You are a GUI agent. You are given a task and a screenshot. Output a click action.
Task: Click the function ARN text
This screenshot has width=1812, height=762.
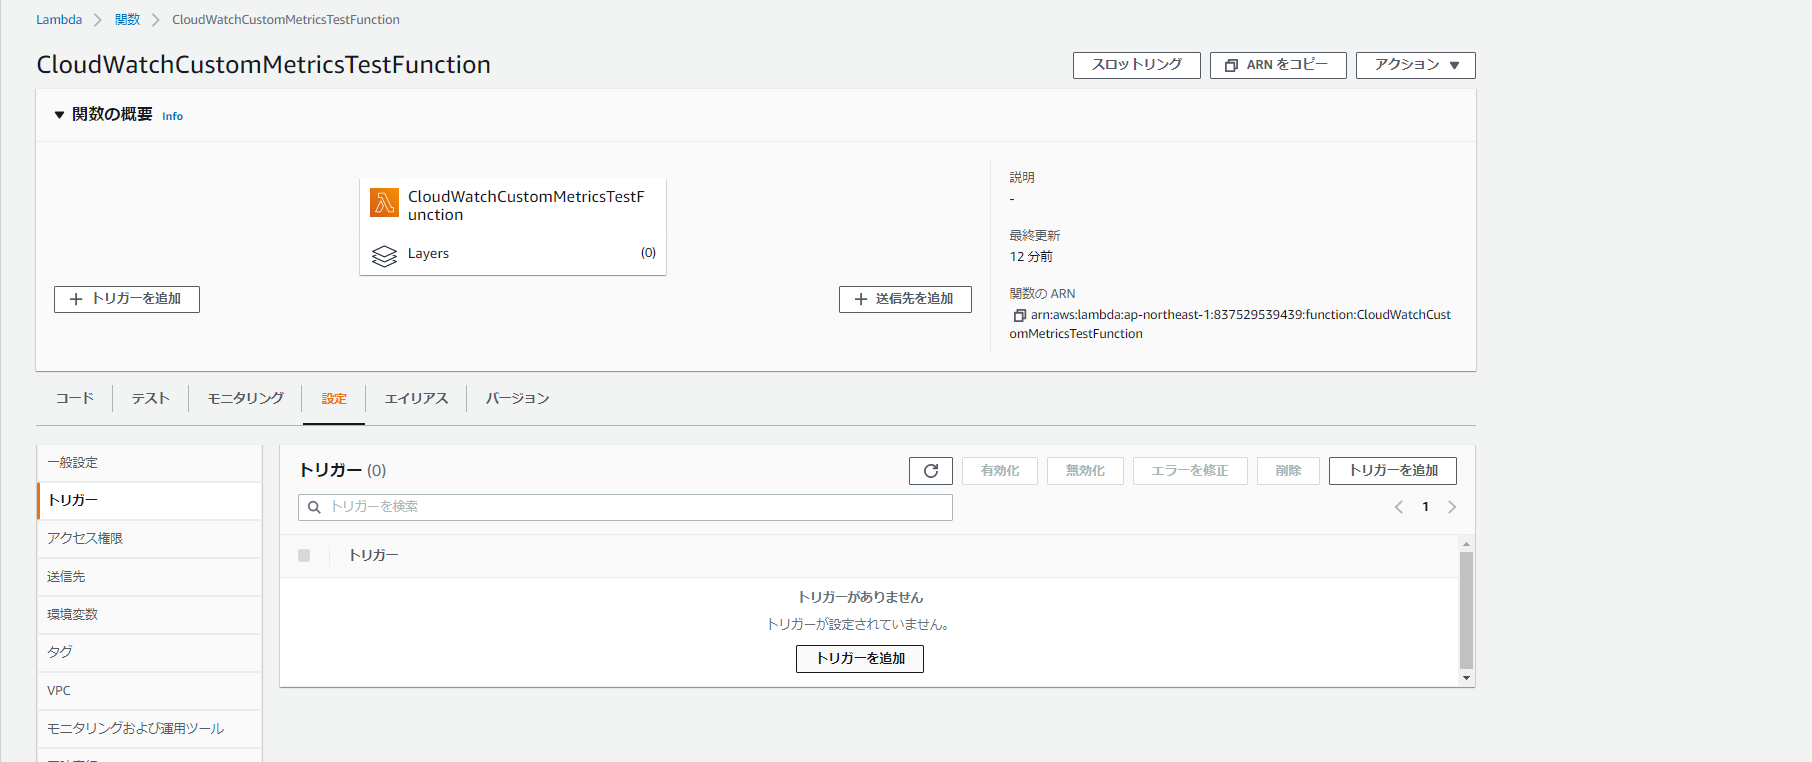click(x=1230, y=324)
